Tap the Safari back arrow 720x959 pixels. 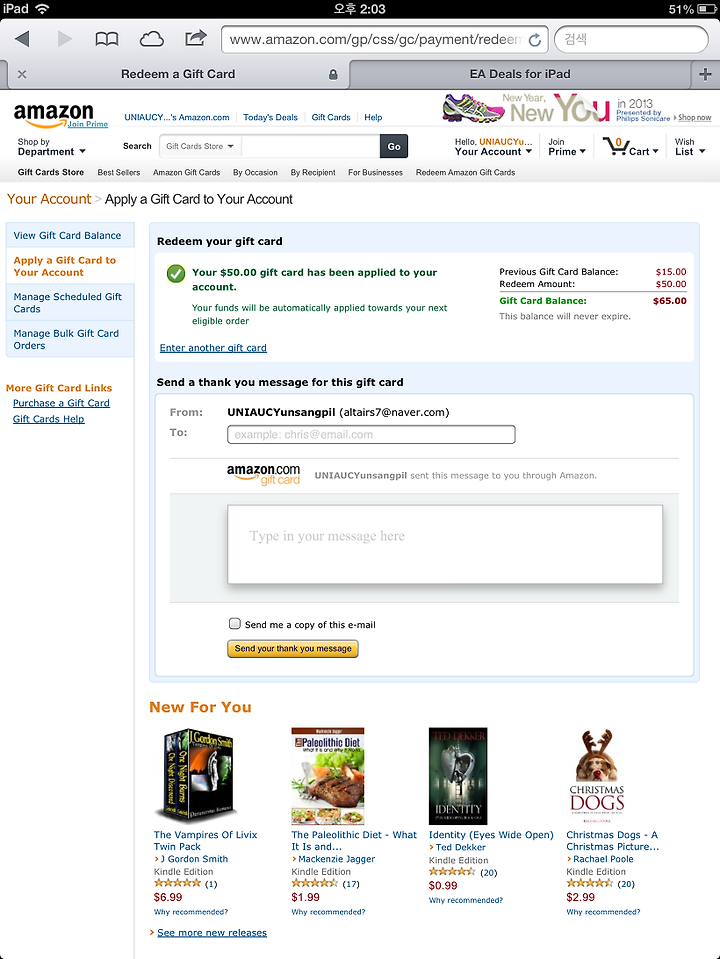point(23,40)
